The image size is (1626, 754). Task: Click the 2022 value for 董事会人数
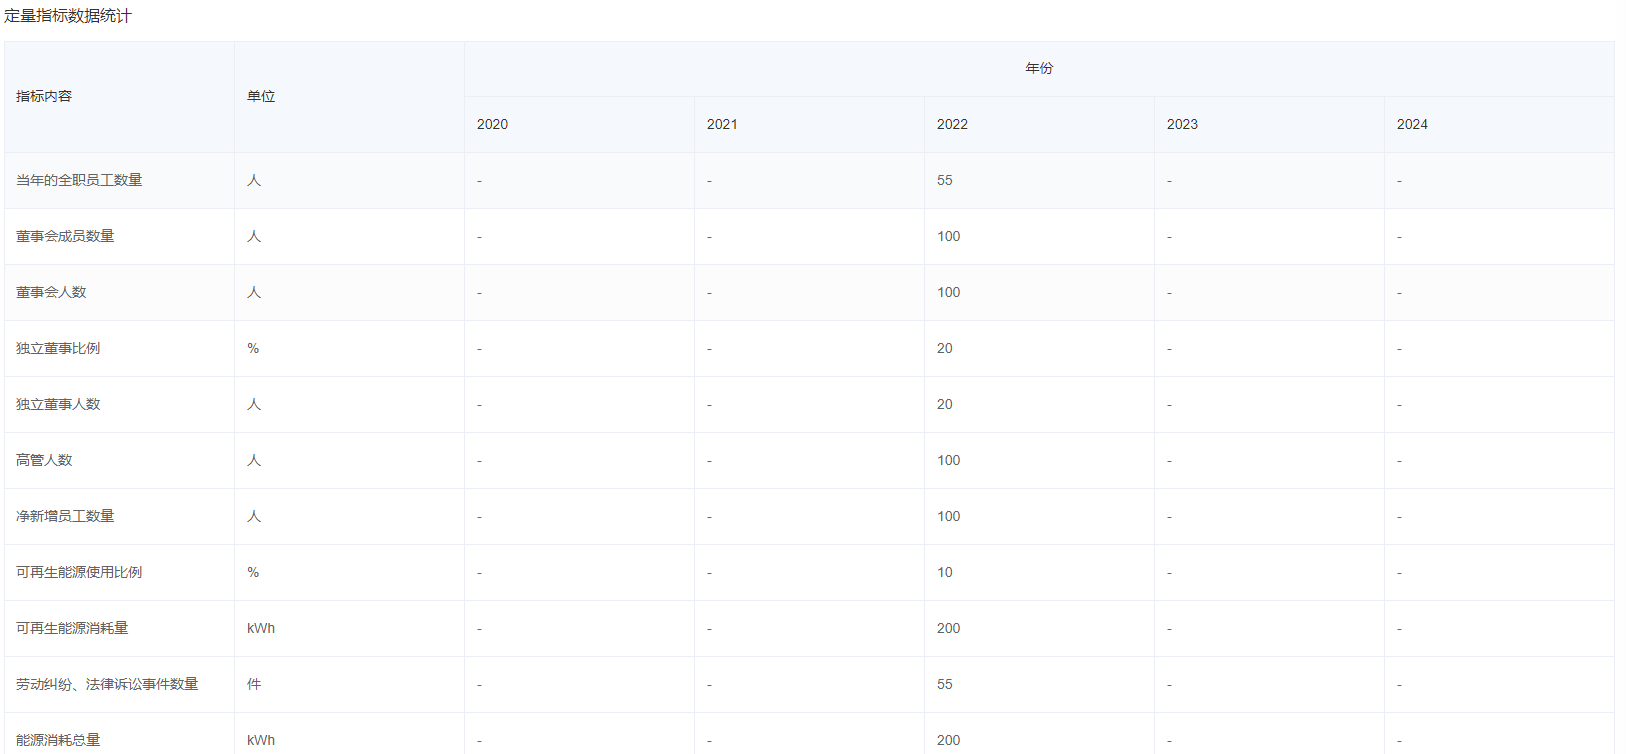point(948,292)
